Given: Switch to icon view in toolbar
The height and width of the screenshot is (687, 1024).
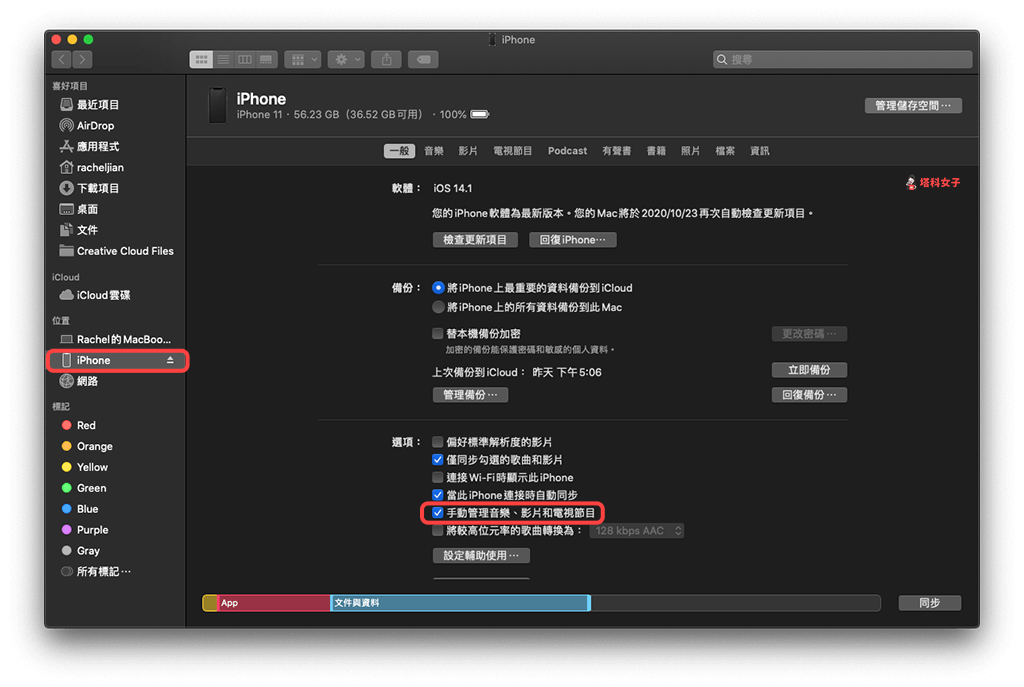Looking at the screenshot, I should 201,60.
